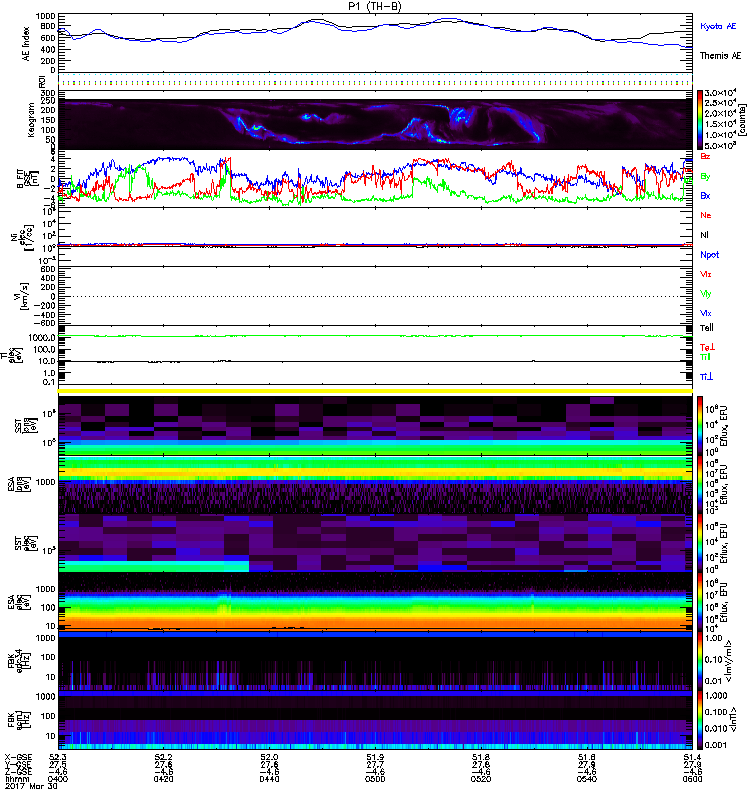The height and width of the screenshot is (800, 750).
Task: Select the "3.0×10⁴" keogram color bar value
Action: [x=720, y=93]
